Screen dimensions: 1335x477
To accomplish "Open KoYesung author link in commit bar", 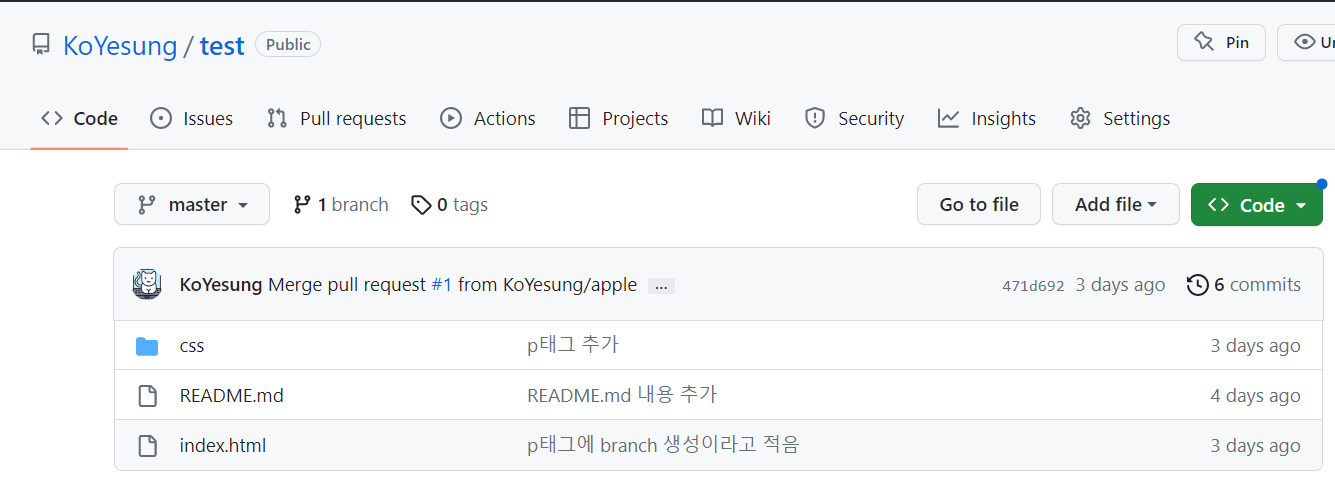I will [221, 285].
